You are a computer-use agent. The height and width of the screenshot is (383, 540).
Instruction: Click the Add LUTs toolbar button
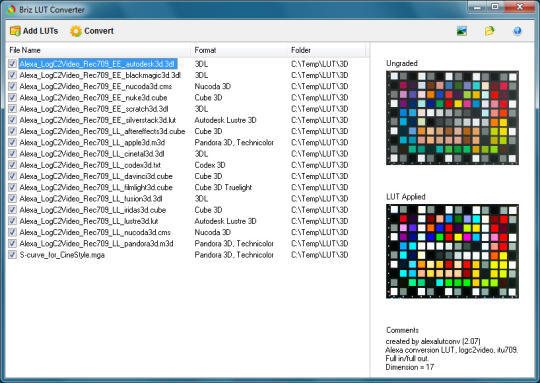click(34, 31)
